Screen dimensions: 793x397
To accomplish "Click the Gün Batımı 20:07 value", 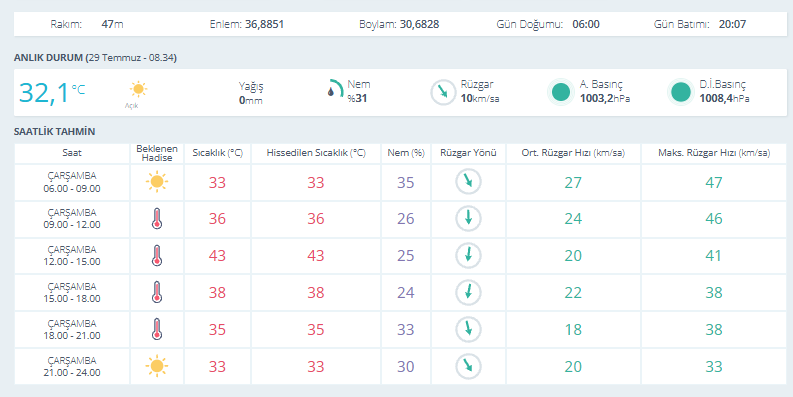I will pos(732,24).
